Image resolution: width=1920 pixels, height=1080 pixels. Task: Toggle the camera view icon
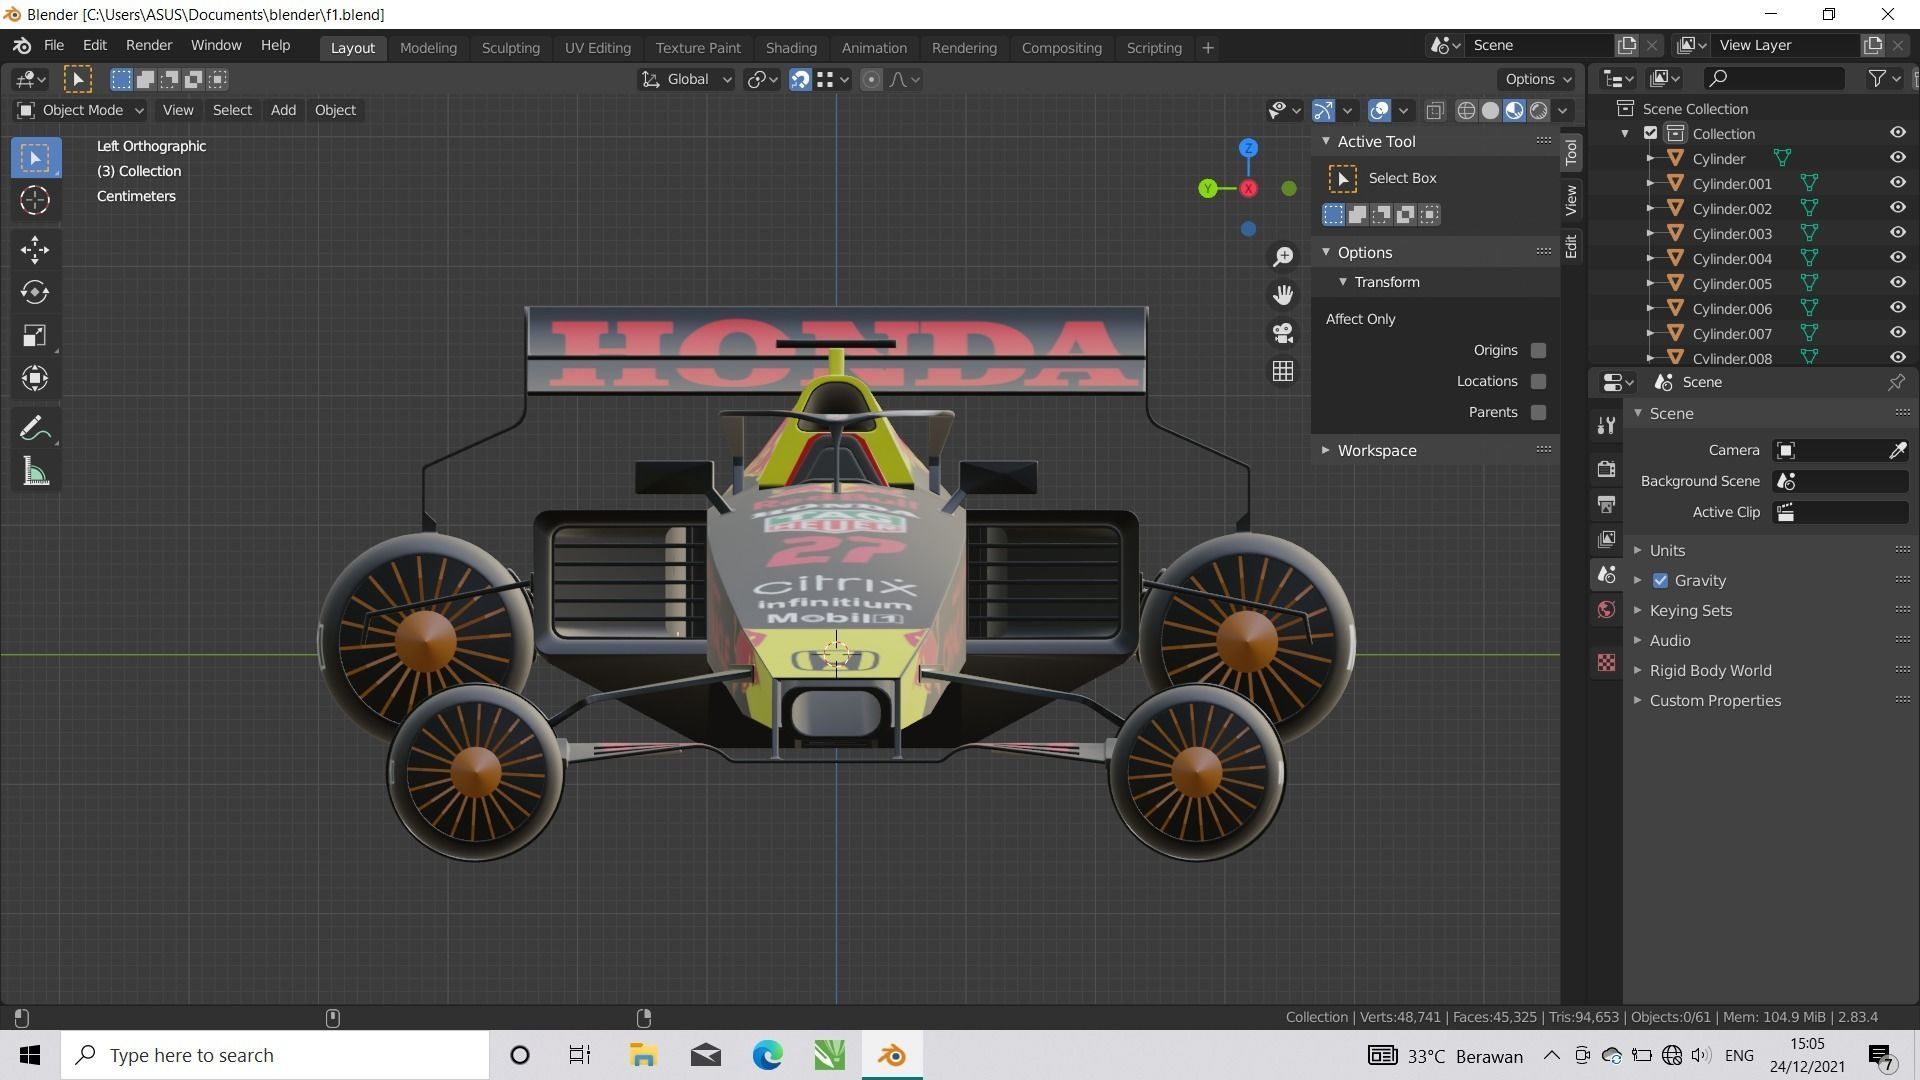click(x=1283, y=333)
